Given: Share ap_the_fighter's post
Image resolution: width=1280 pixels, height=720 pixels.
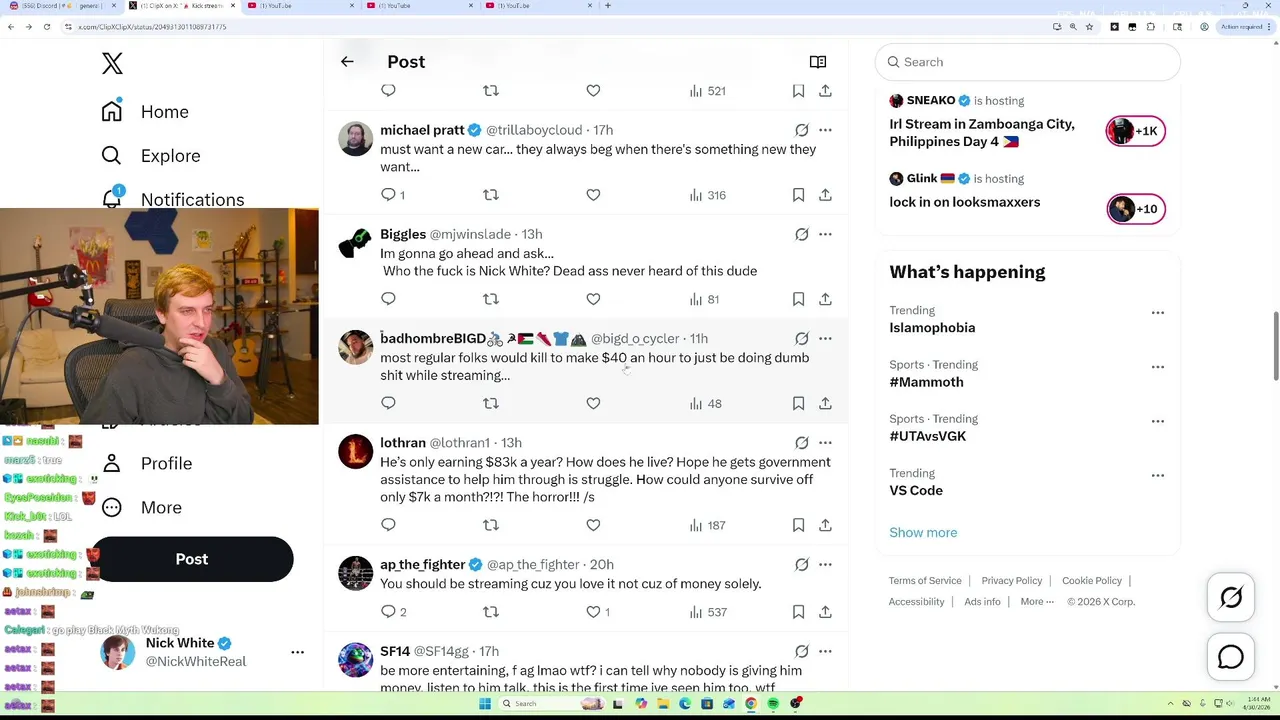Looking at the screenshot, I should pos(825,612).
